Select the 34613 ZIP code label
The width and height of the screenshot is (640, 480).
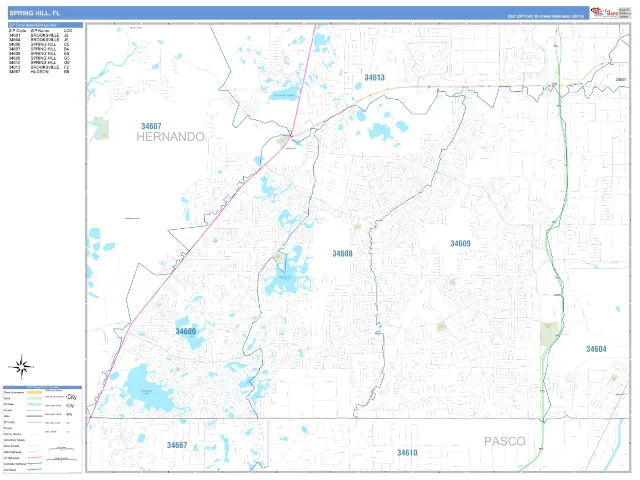[x=374, y=77]
